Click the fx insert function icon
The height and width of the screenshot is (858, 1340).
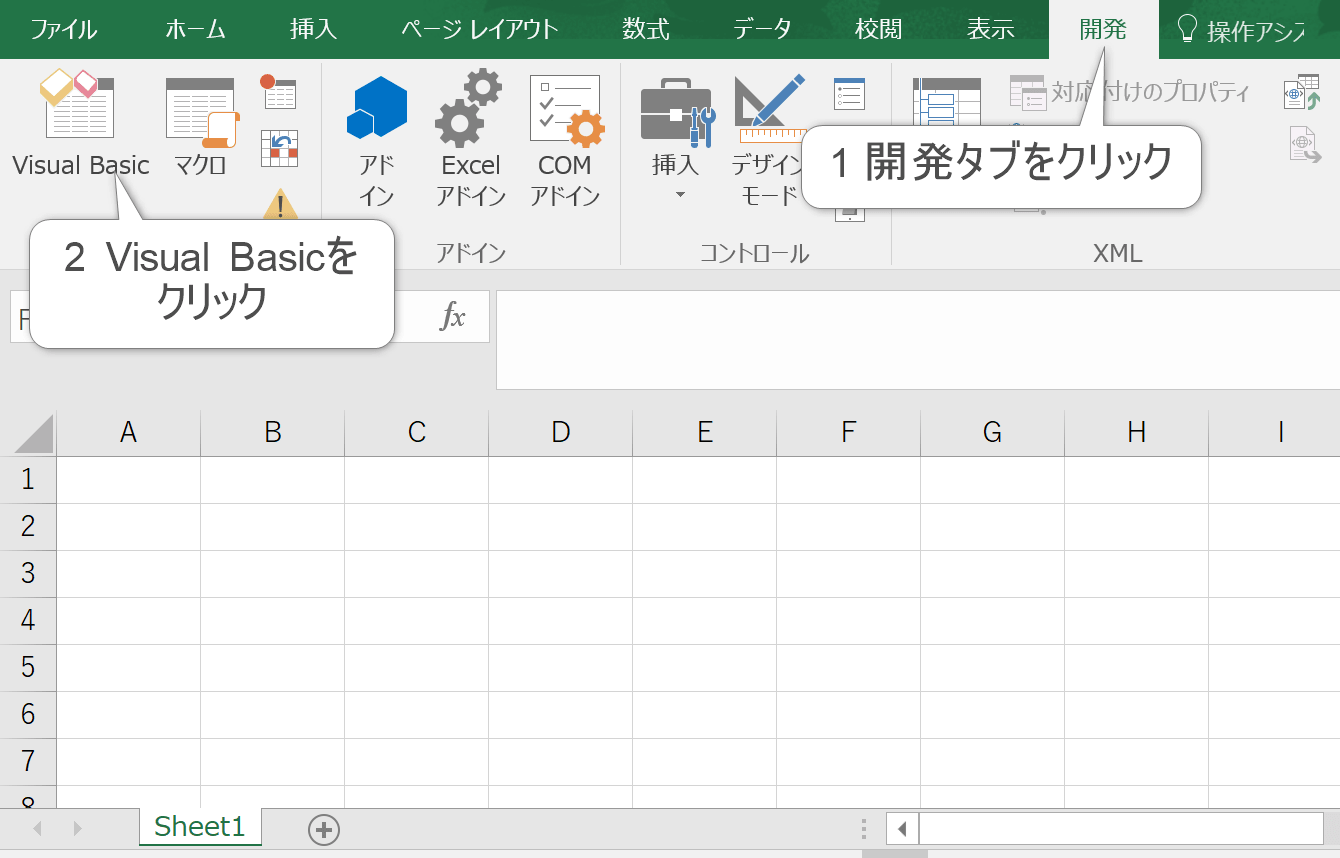click(x=453, y=317)
